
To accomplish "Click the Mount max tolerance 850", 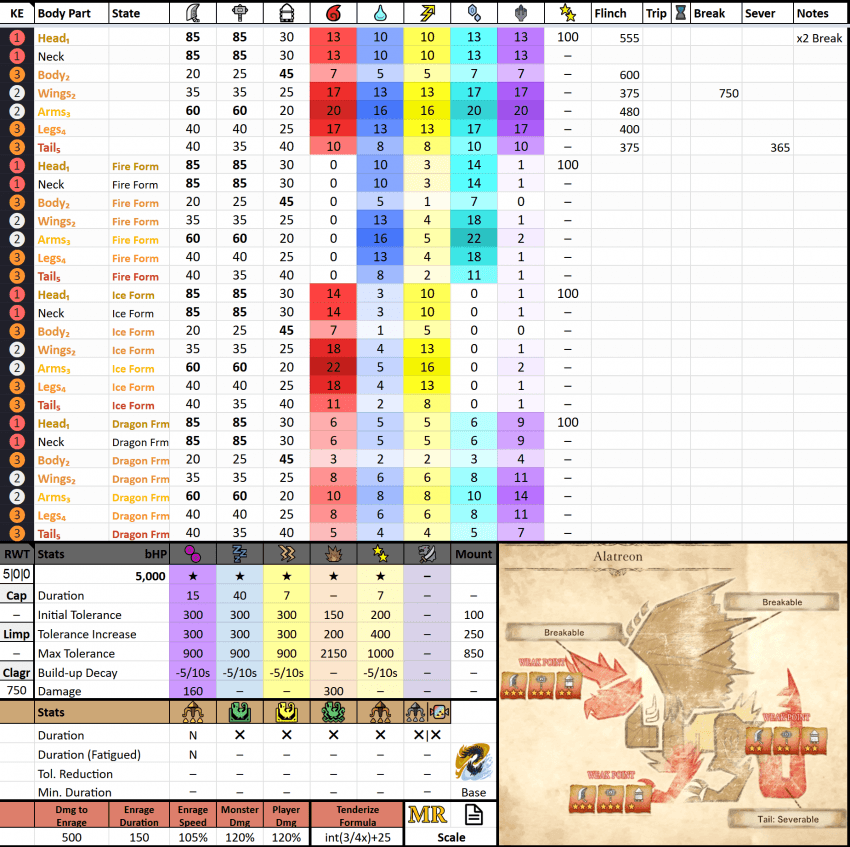I will (473, 653).
